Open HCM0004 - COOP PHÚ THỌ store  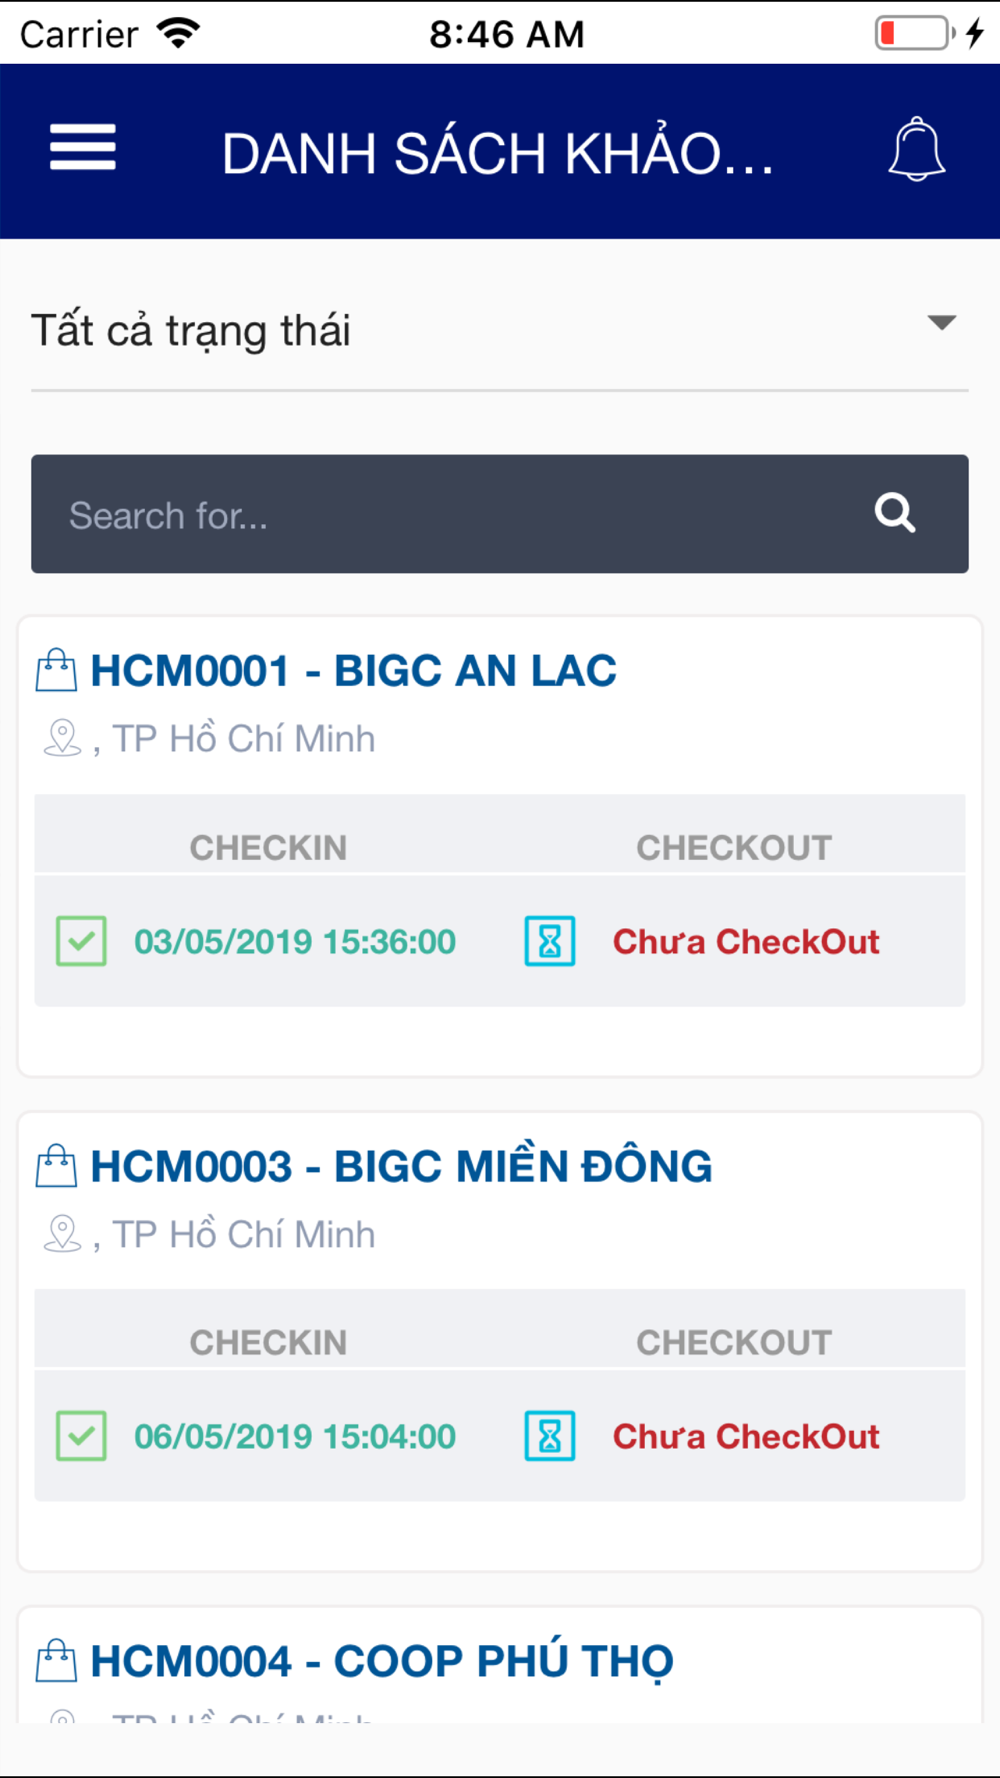[x=382, y=1661]
